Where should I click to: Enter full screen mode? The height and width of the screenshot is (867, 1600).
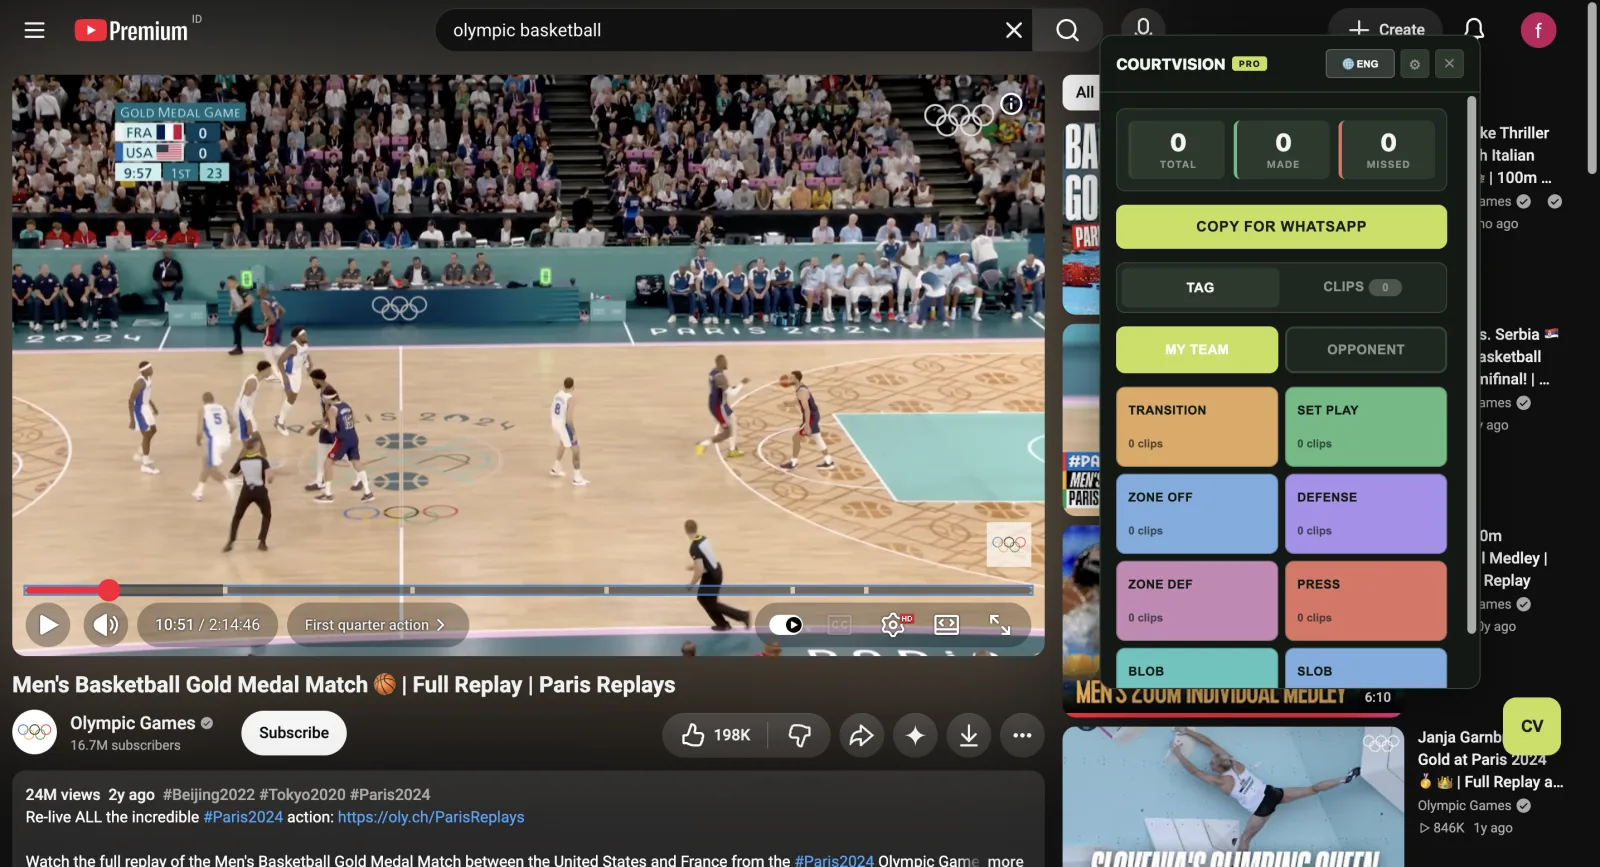(1000, 625)
